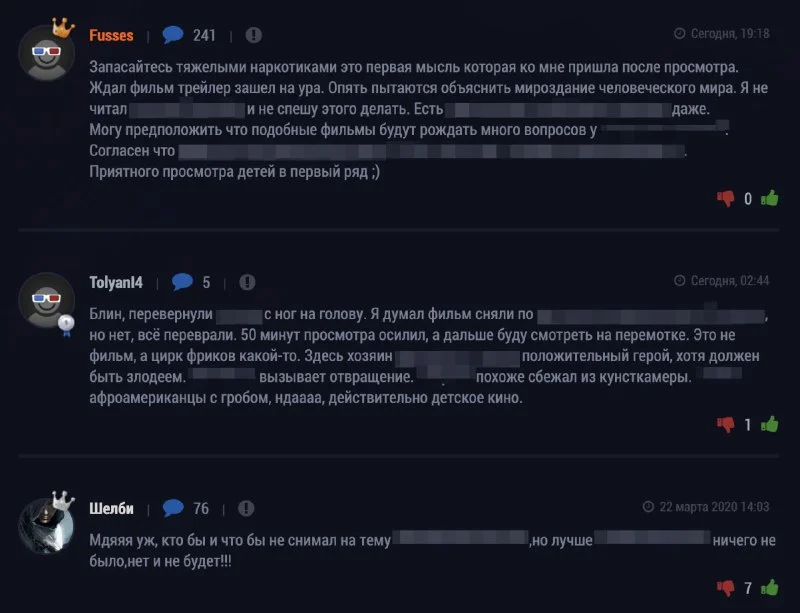Like TolyanI4's comment

(770, 424)
